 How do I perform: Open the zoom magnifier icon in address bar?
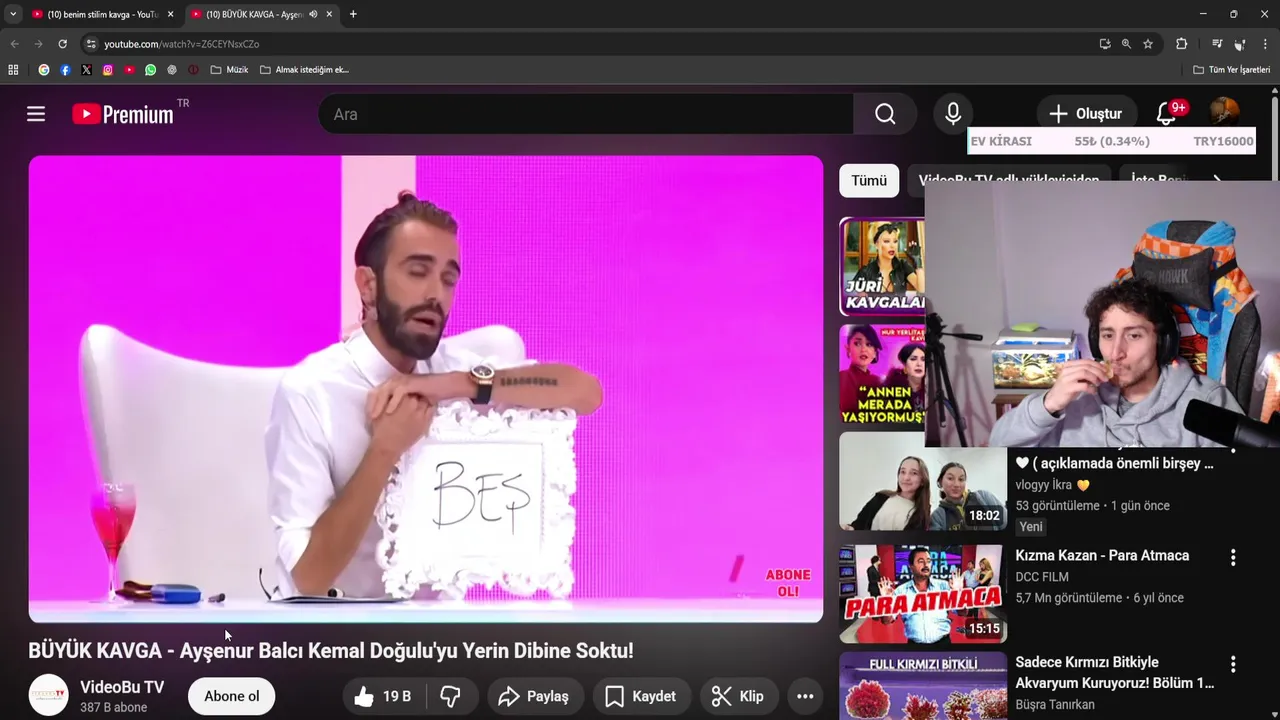click(1126, 44)
